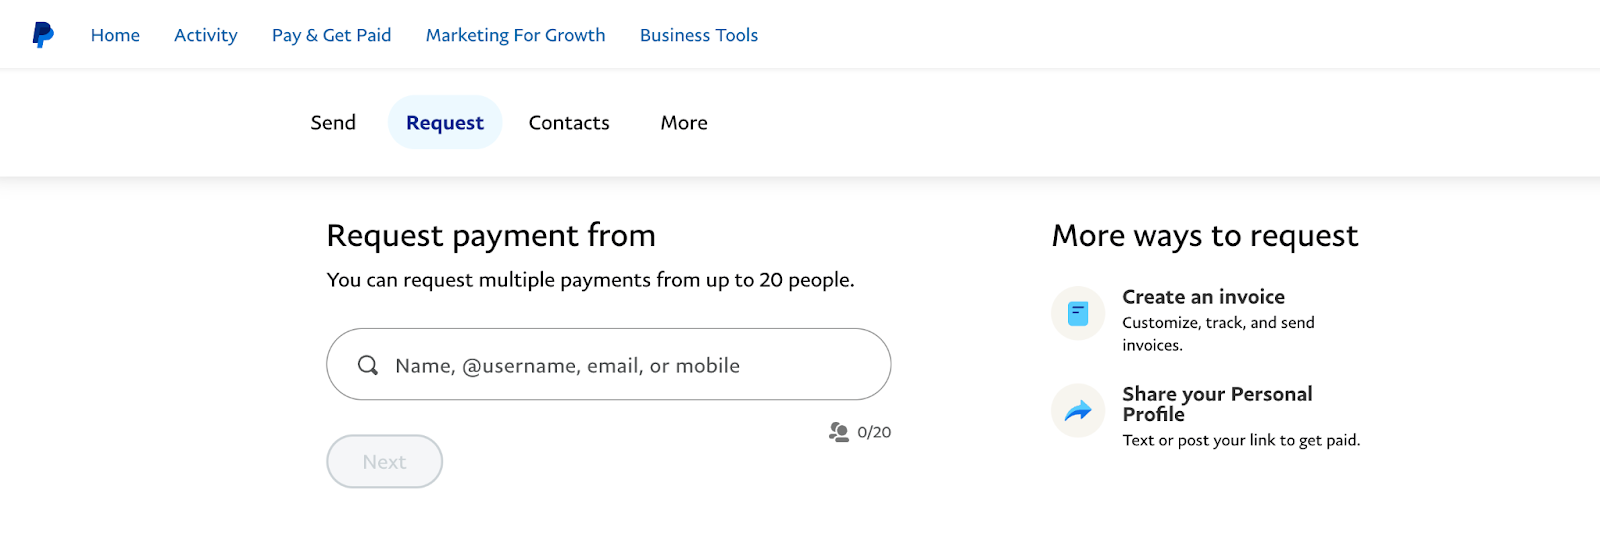
Task: Click the Create an invoice link
Action: [x=1203, y=297]
